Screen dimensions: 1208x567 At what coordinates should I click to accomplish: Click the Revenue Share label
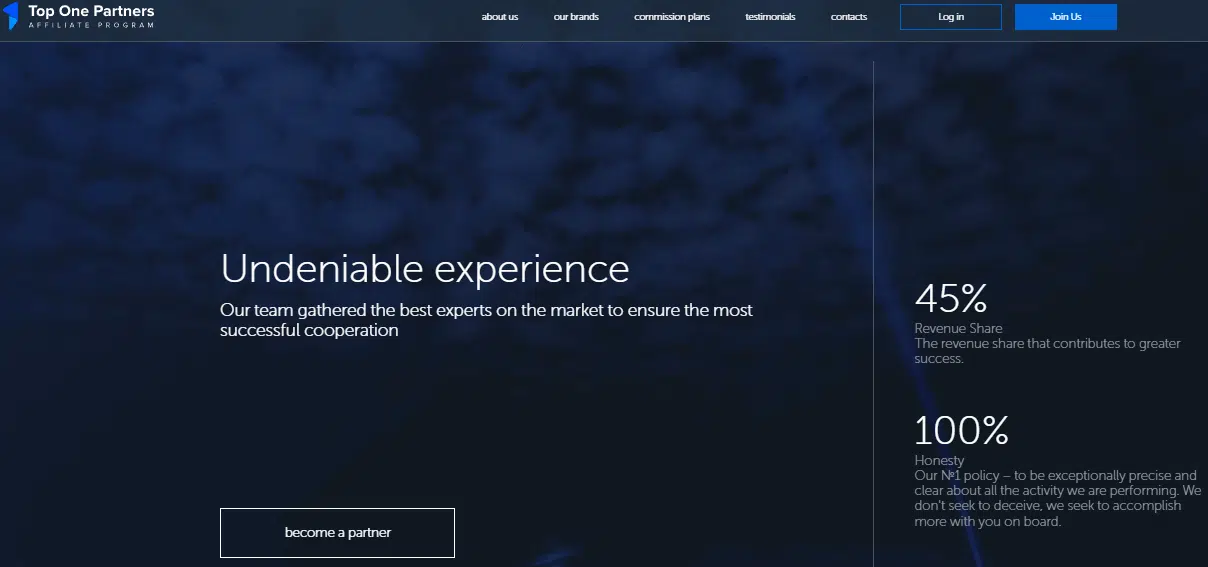pyautogui.click(x=958, y=328)
